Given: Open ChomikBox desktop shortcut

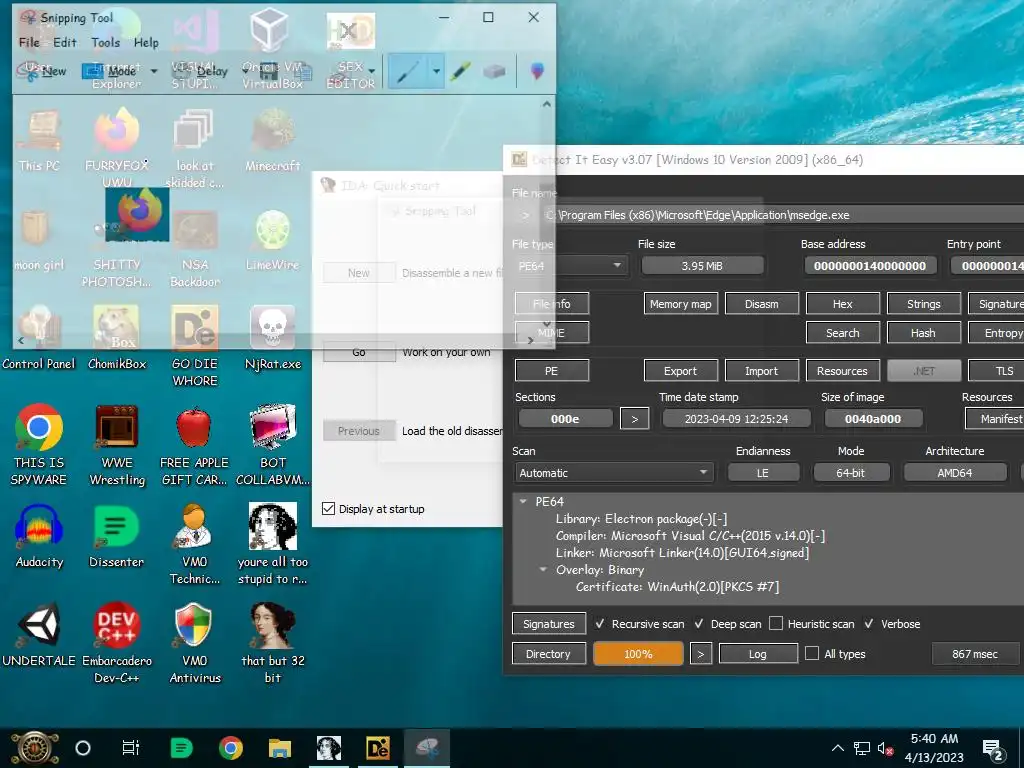Looking at the screenshot, I should tap(117, 336).
